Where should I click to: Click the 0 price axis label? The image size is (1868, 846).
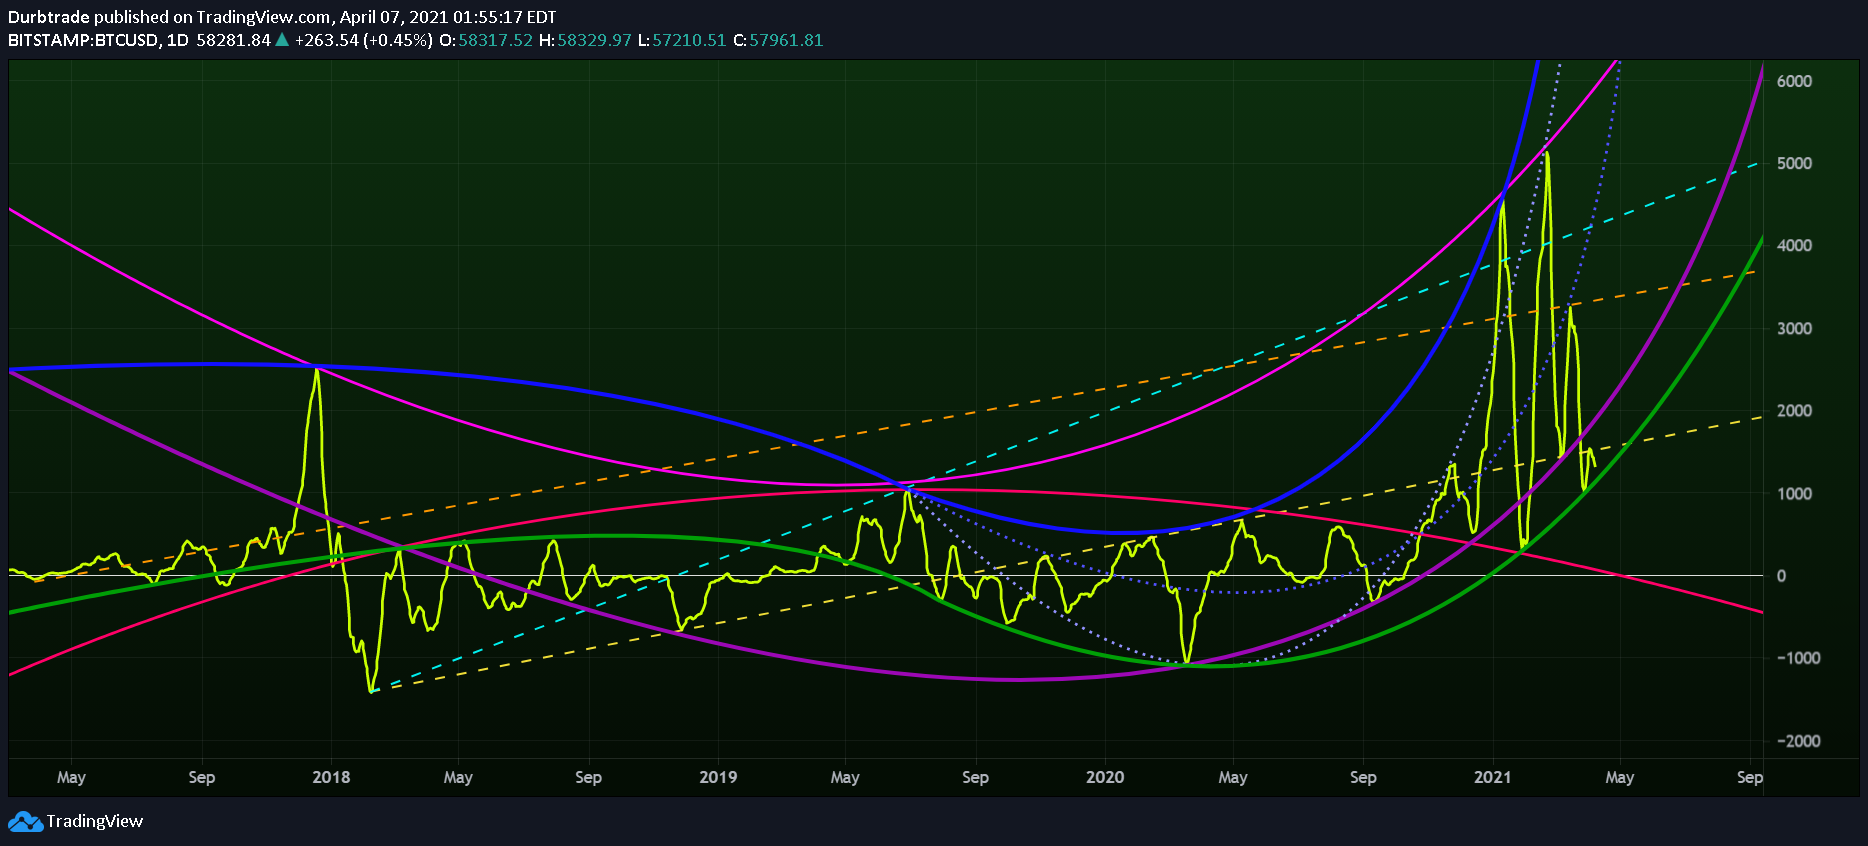(x=1781, y=575)
